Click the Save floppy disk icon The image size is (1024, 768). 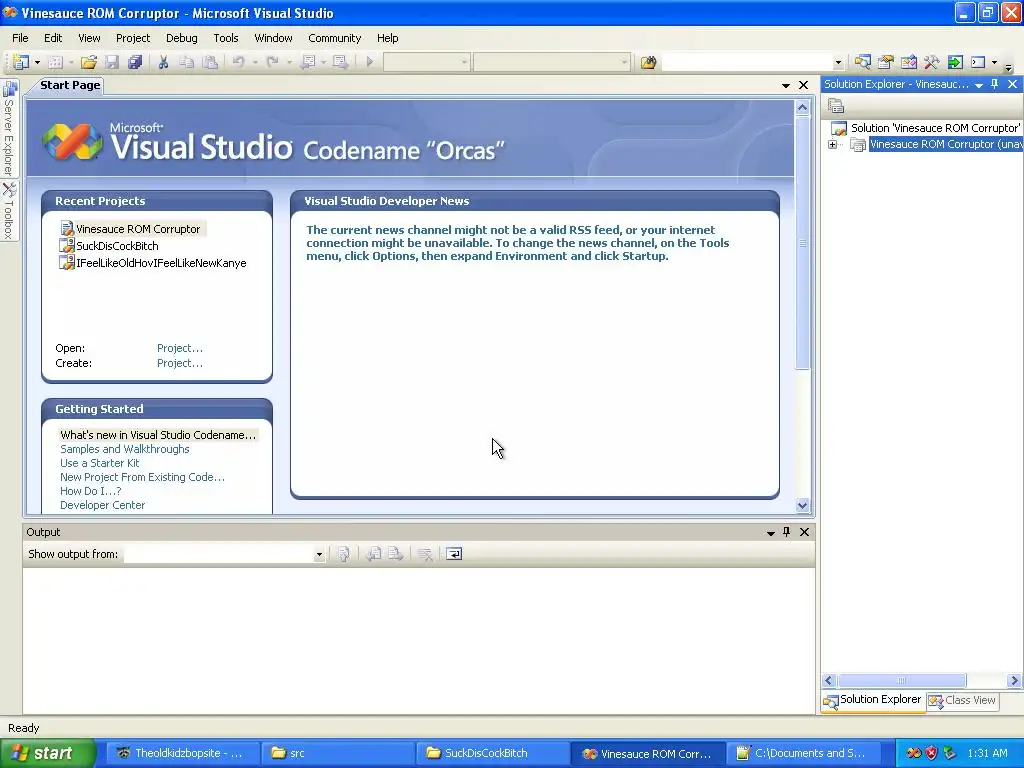point(112,62)
